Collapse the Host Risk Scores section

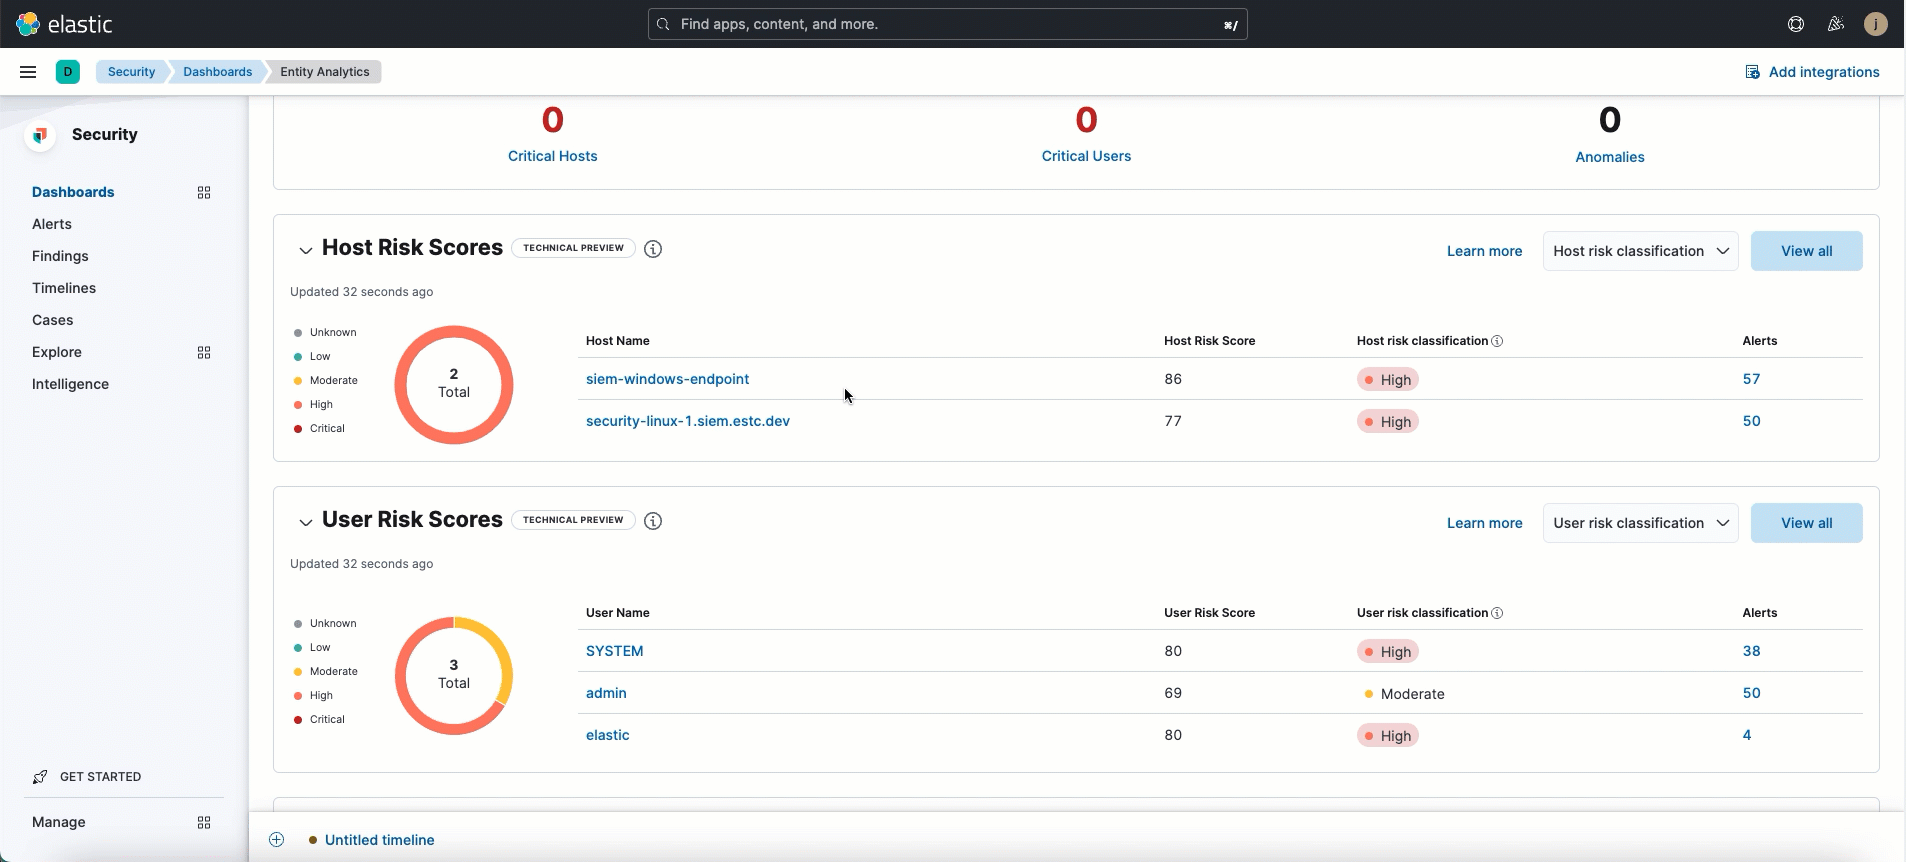(x=306, y=250)
